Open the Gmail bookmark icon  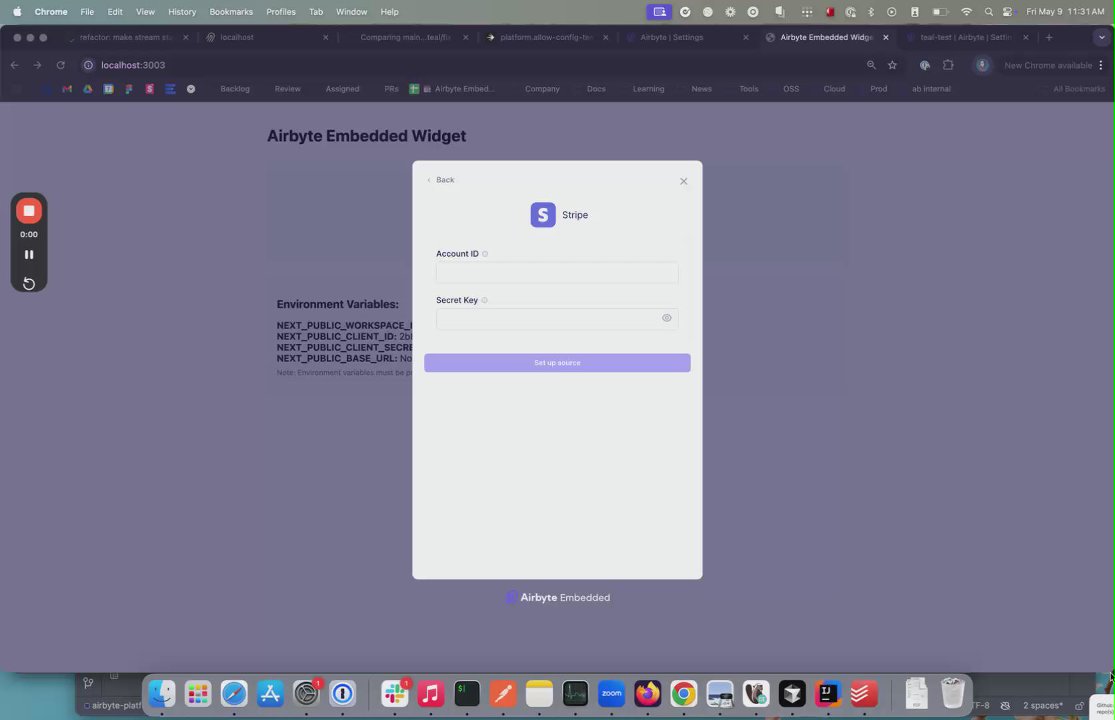point(67,89)
